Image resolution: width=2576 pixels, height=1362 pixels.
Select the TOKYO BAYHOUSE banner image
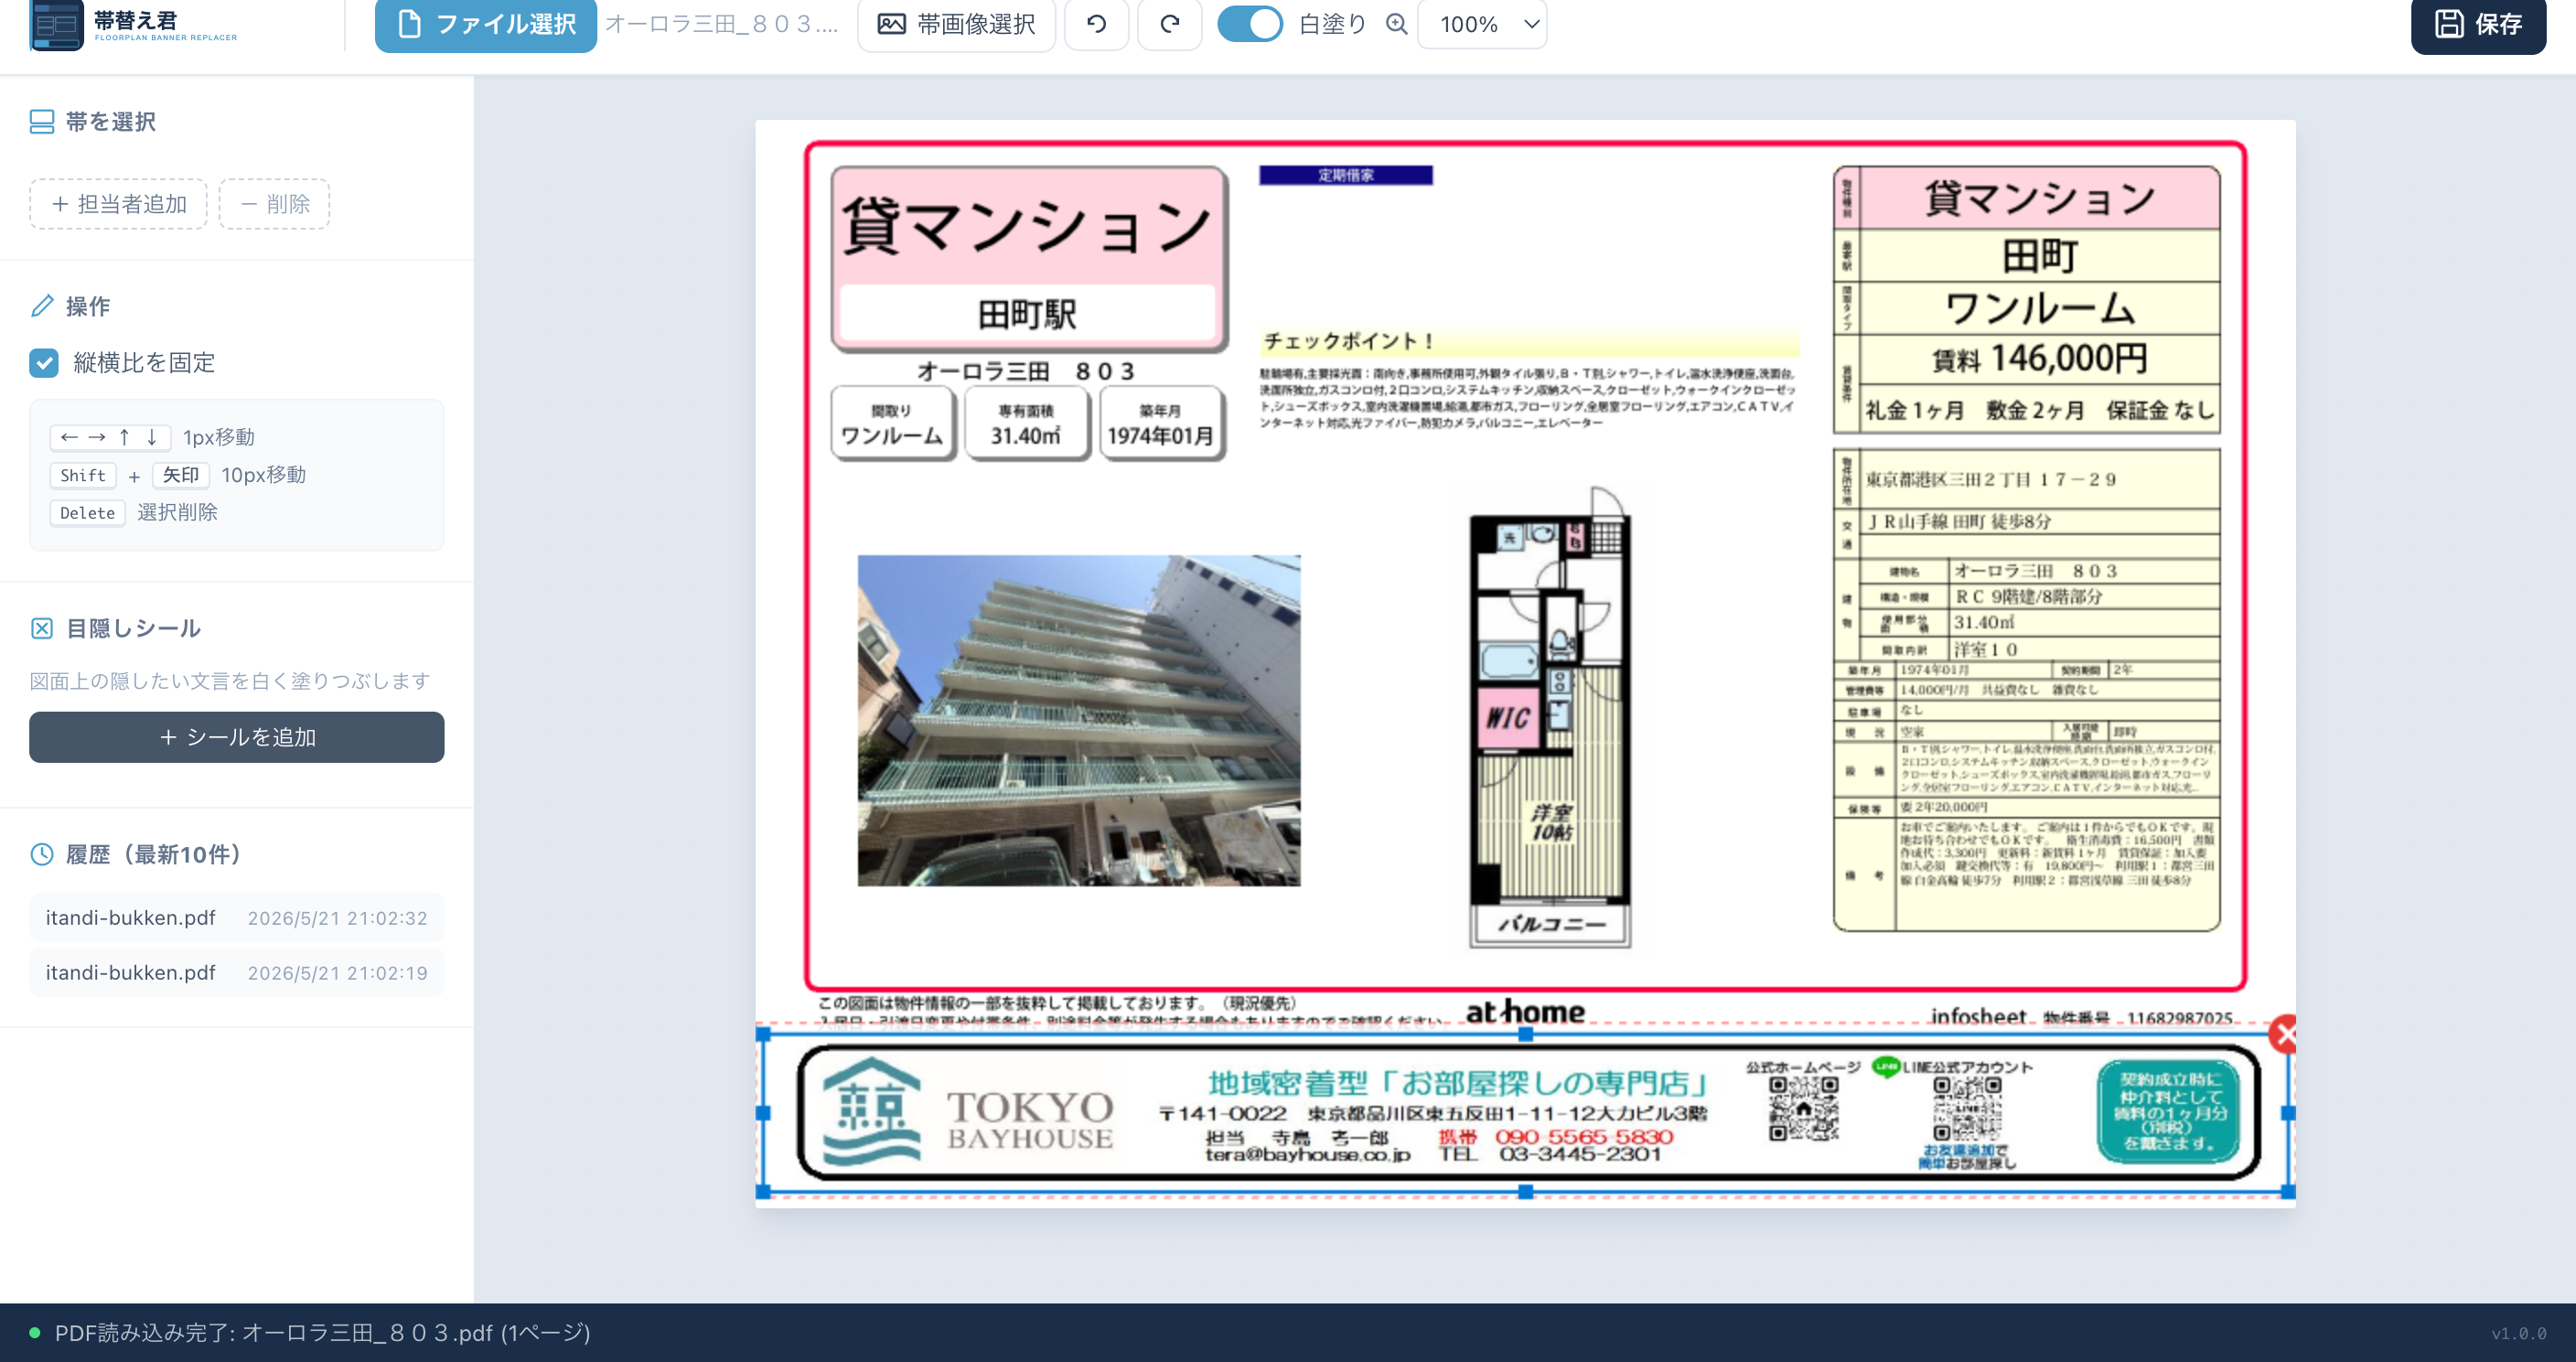1527,1113
